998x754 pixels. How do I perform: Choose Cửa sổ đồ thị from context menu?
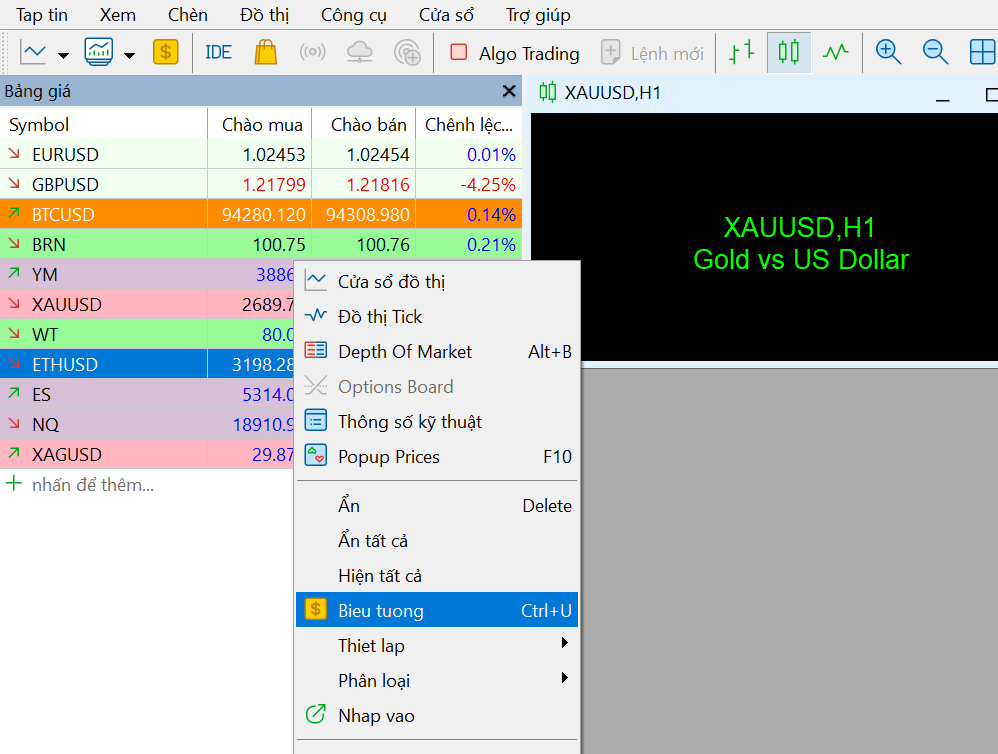pos(437,281)
